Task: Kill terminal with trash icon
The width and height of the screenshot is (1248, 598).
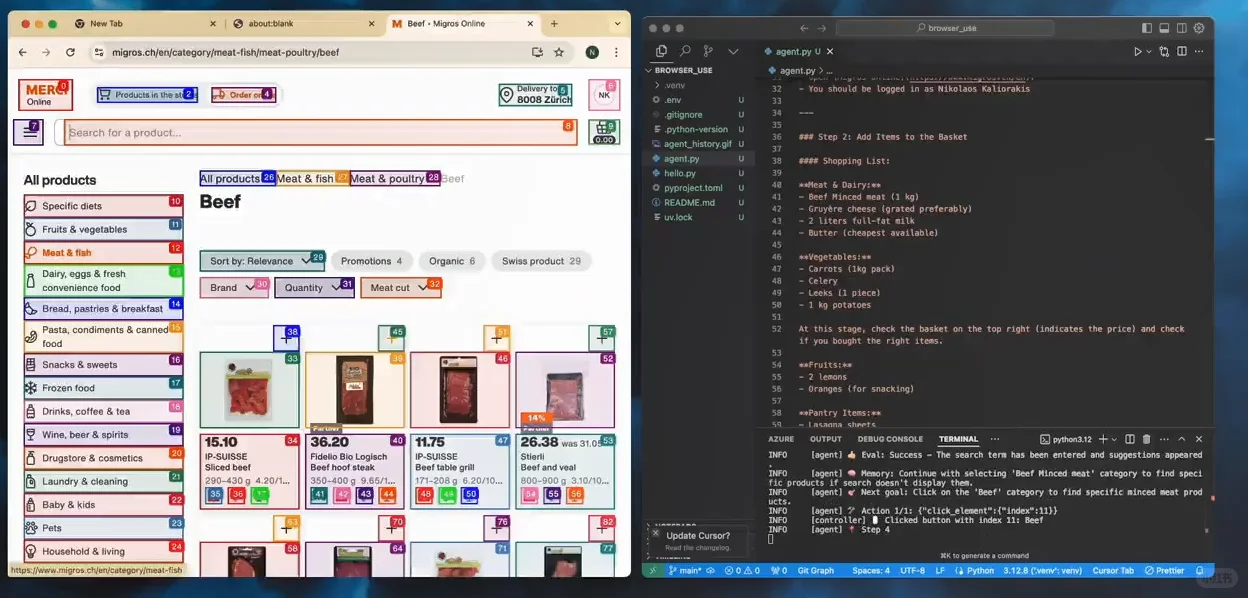Action: pos(1146,439)
